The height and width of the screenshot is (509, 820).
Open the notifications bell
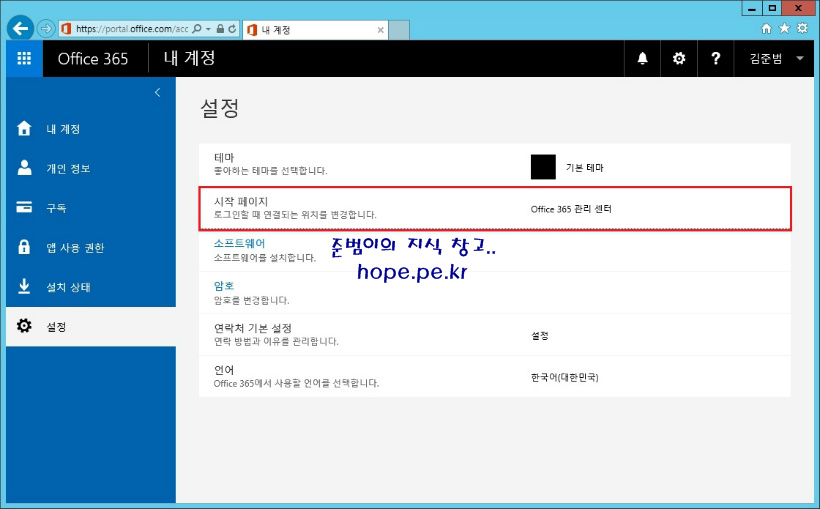coord(642,58)
